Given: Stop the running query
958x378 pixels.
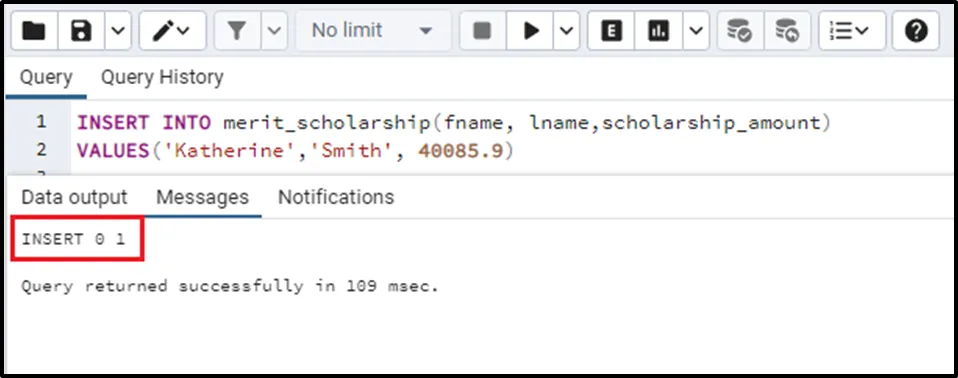Looking at the screenshot, I should click(482, 31).
